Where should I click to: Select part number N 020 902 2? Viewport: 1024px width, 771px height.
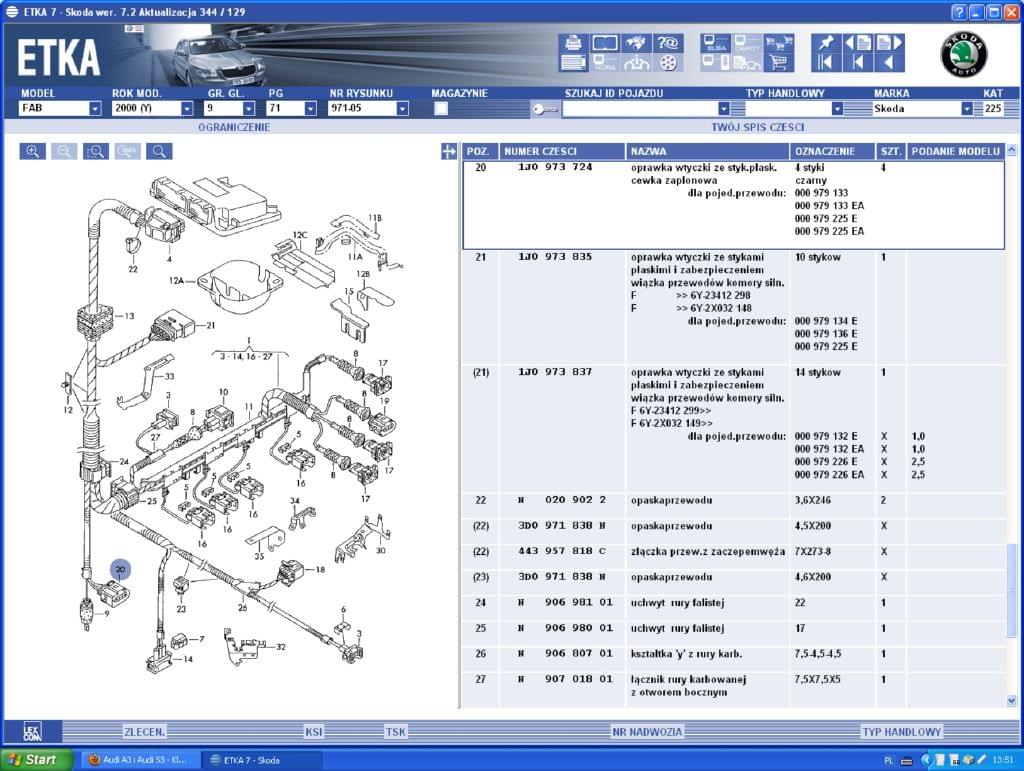(x=562, y=500)
